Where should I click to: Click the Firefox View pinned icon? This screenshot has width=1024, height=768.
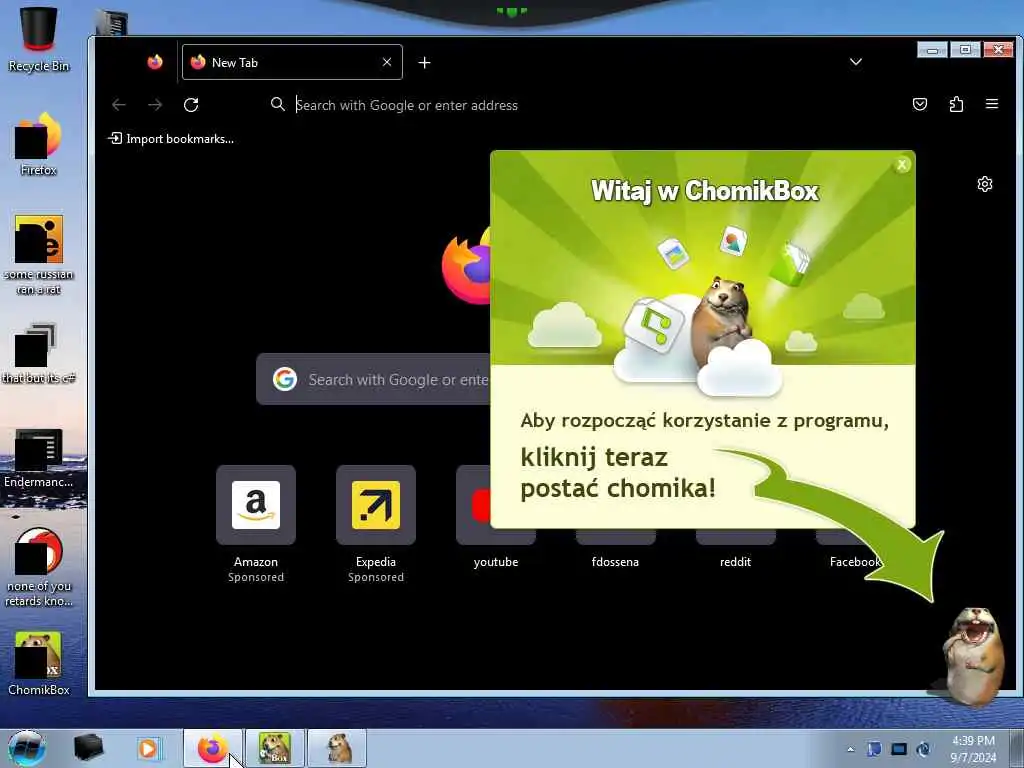[x=155, y=62]
